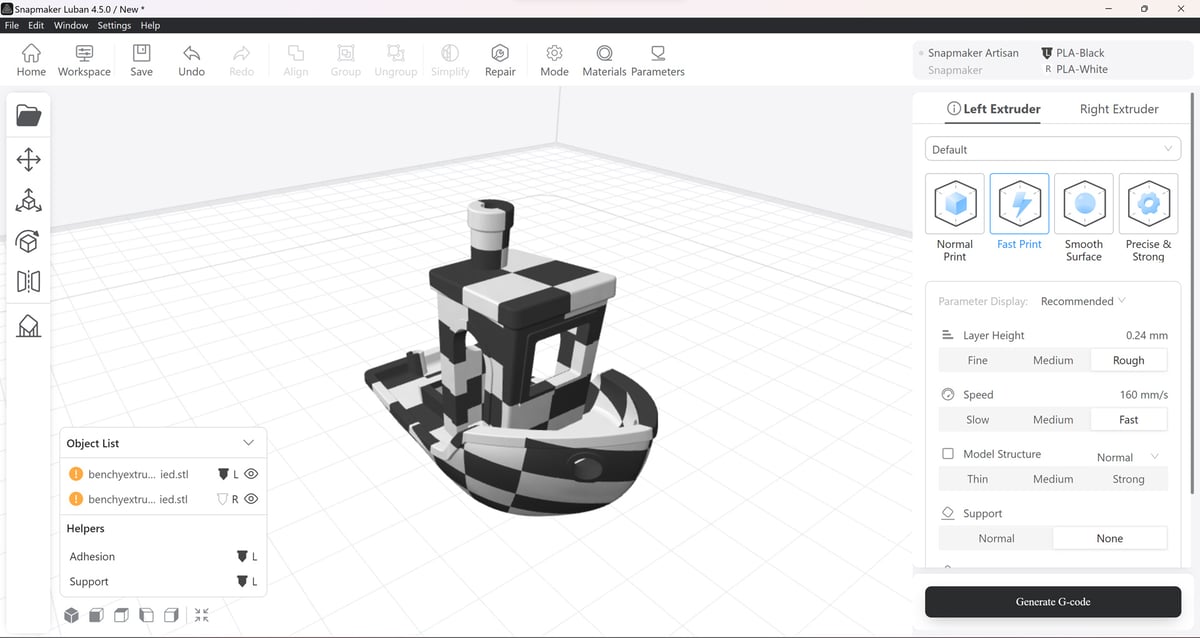Click the right panel vertical scrollbar

1192,293
